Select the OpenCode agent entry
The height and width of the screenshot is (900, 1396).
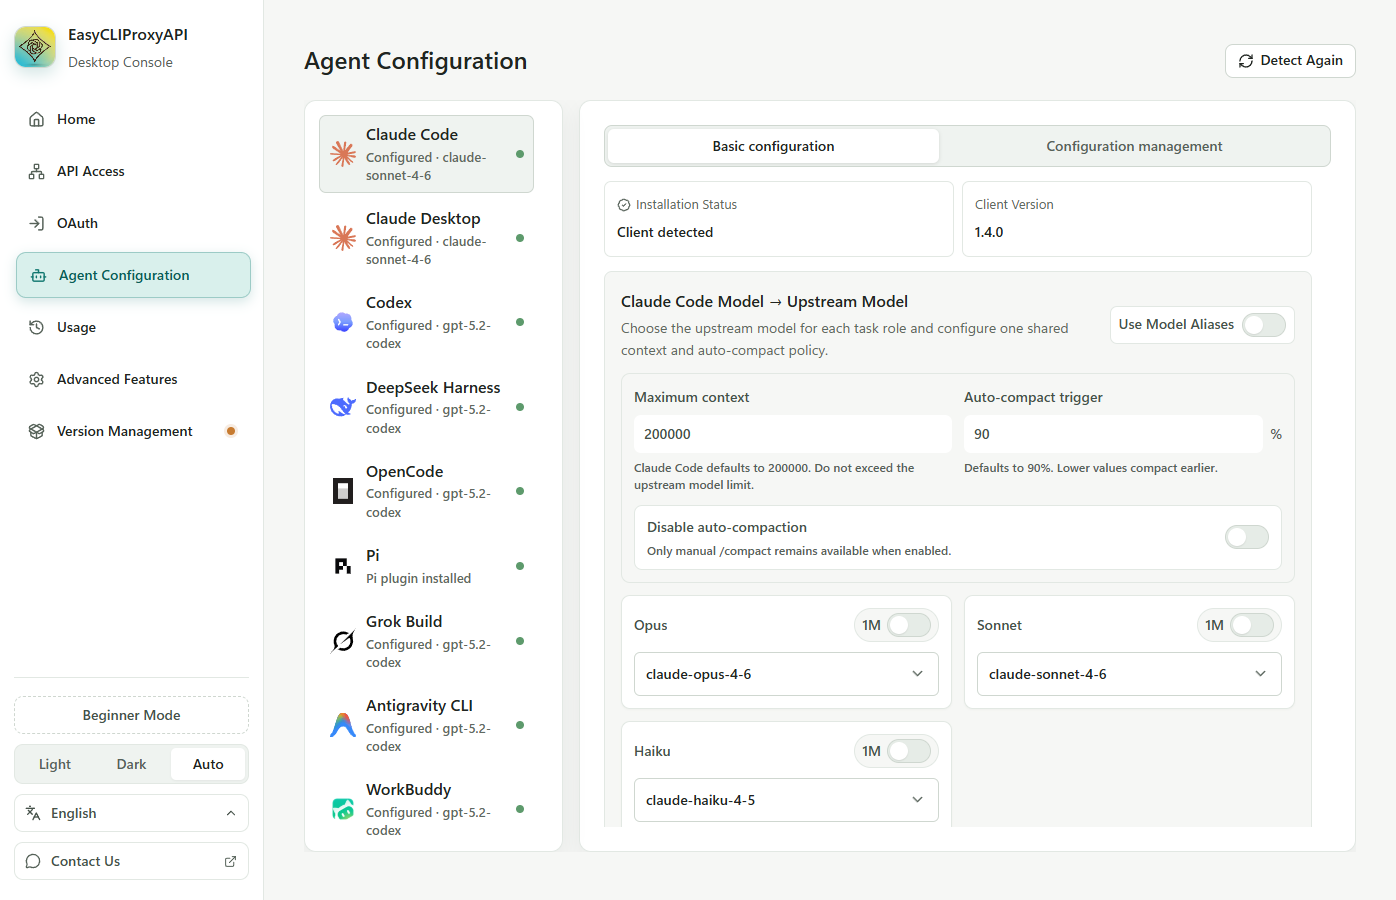[x=426, y=491]
